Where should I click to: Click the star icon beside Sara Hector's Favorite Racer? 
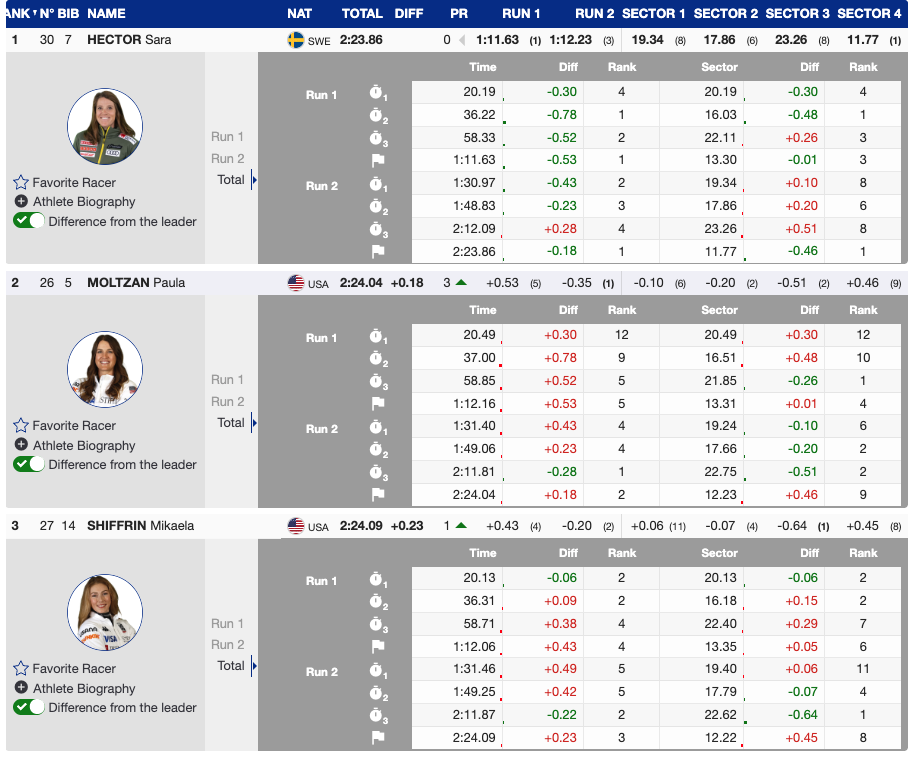(21, 183)
